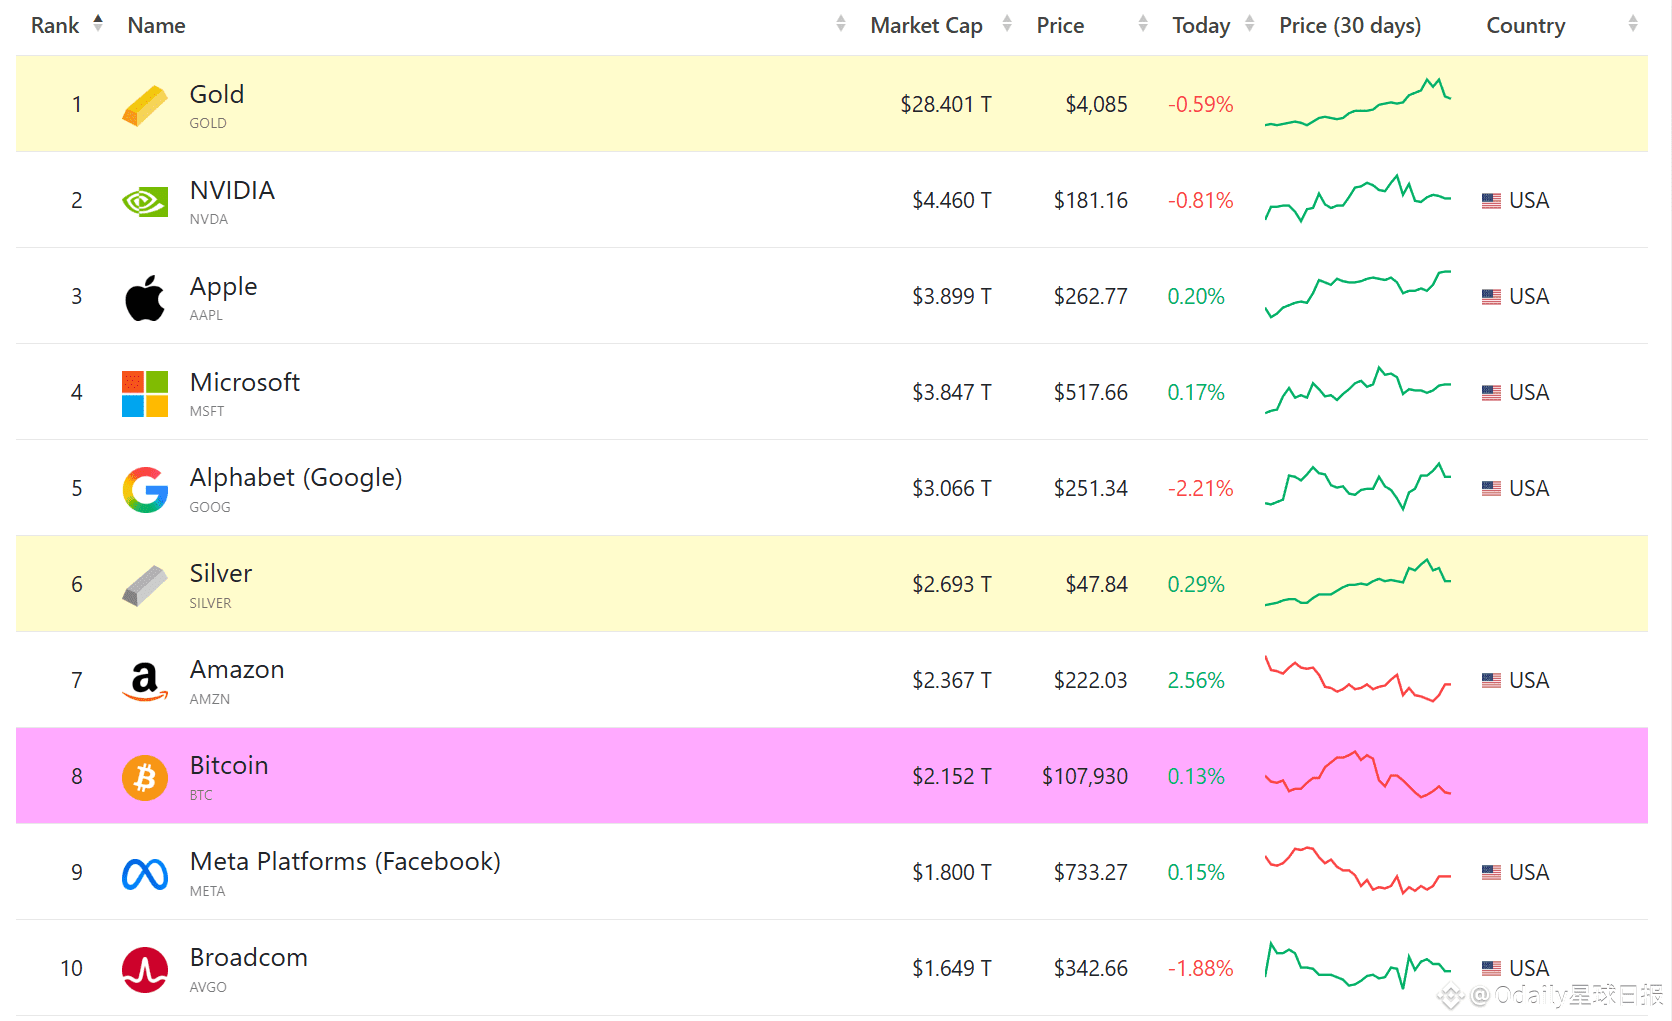Sort by Today column header
Viewport: 1672px width, 1021px height.
(1201, 26)
